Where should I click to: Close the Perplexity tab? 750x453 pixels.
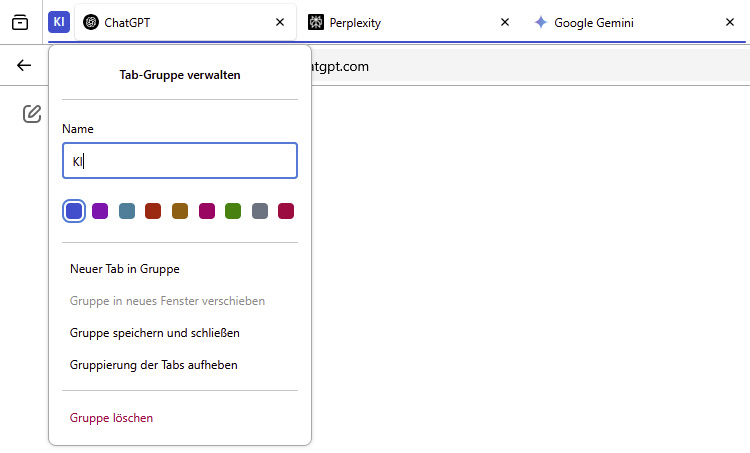(504, 22)
